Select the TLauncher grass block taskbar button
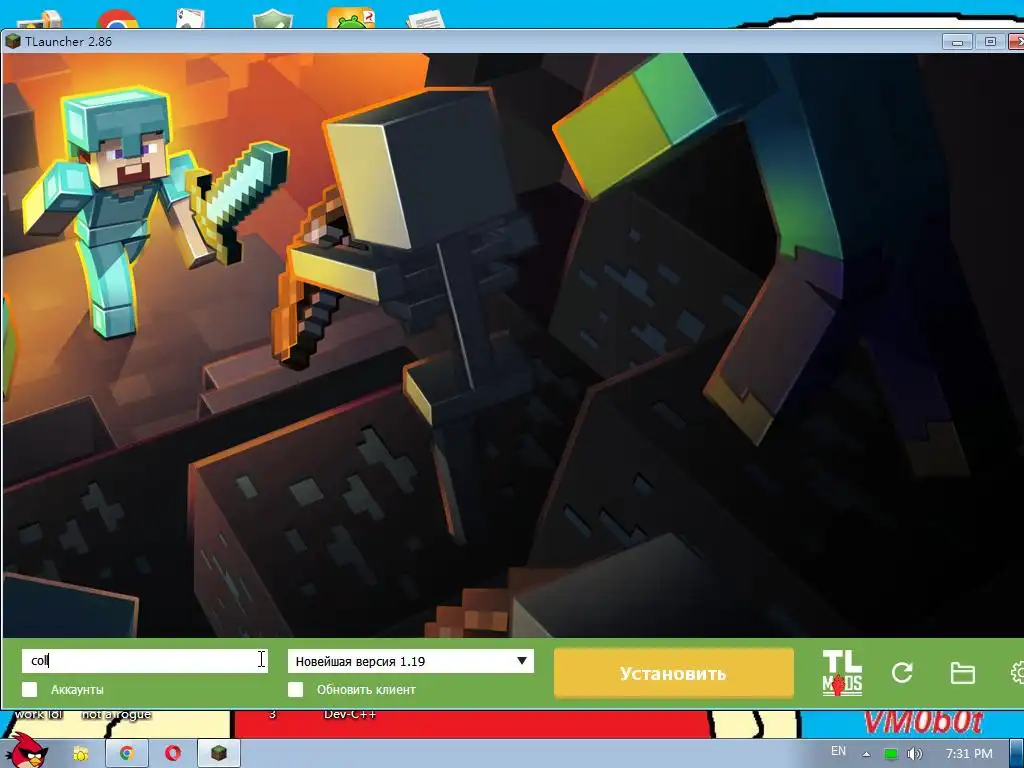 tap(219, 754)
